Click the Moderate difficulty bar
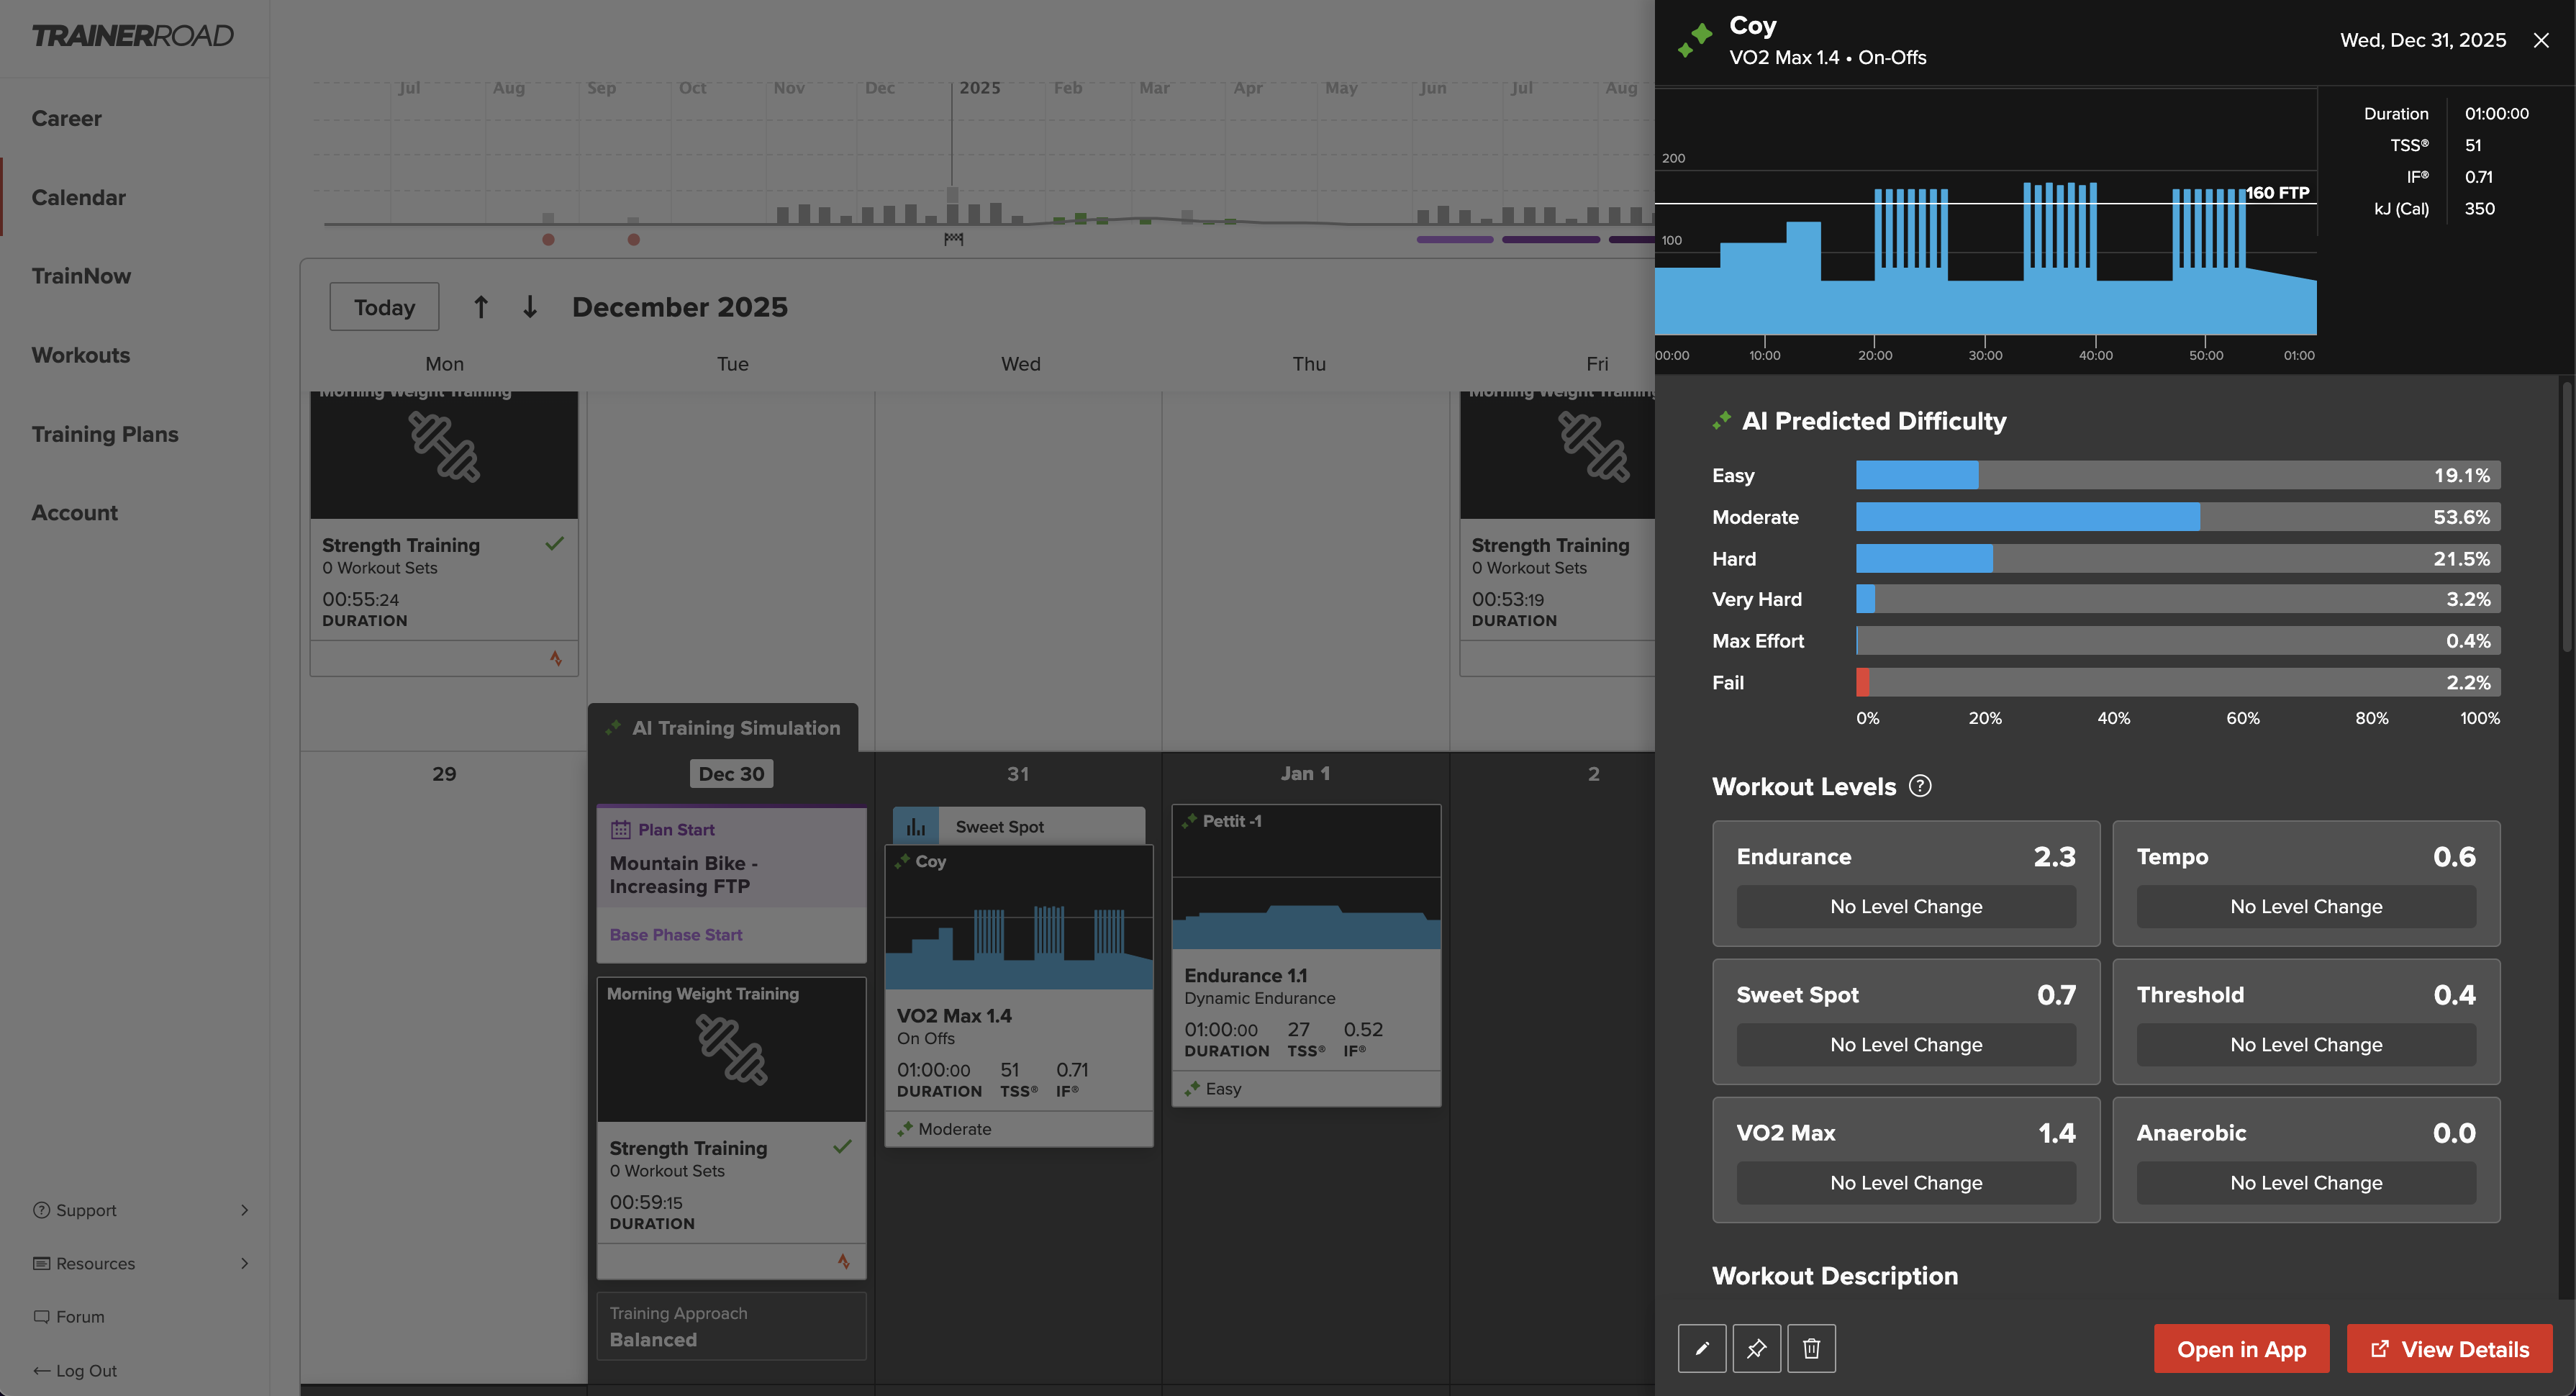 2178,517
